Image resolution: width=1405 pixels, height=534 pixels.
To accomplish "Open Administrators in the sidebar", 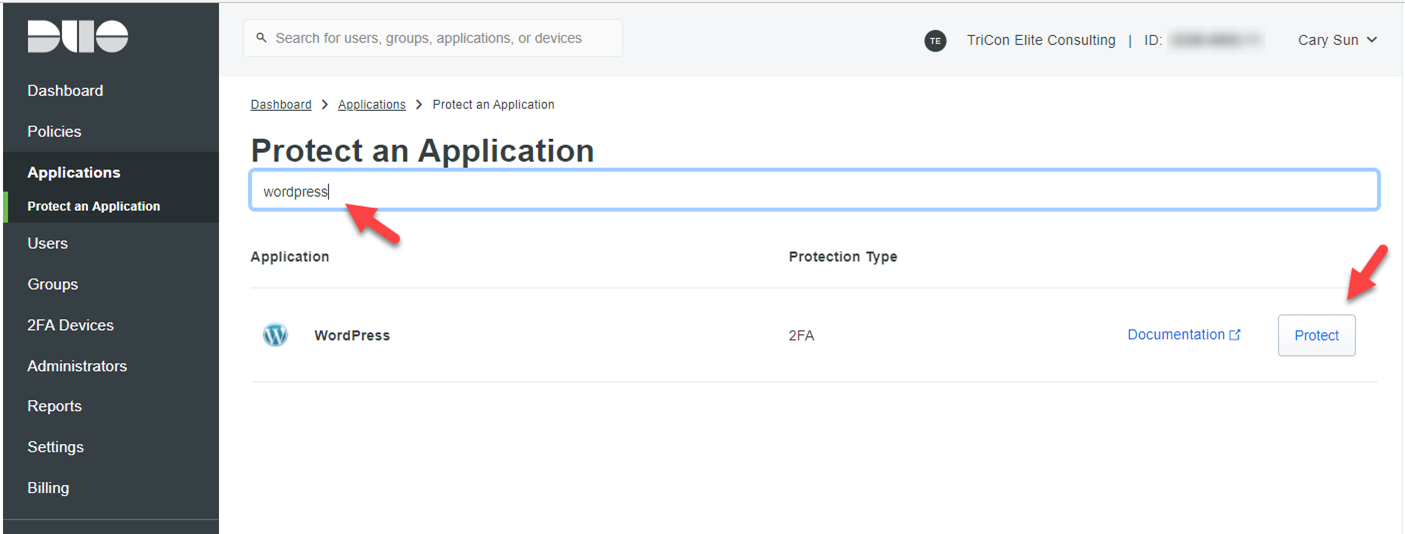I will (77, 366).
